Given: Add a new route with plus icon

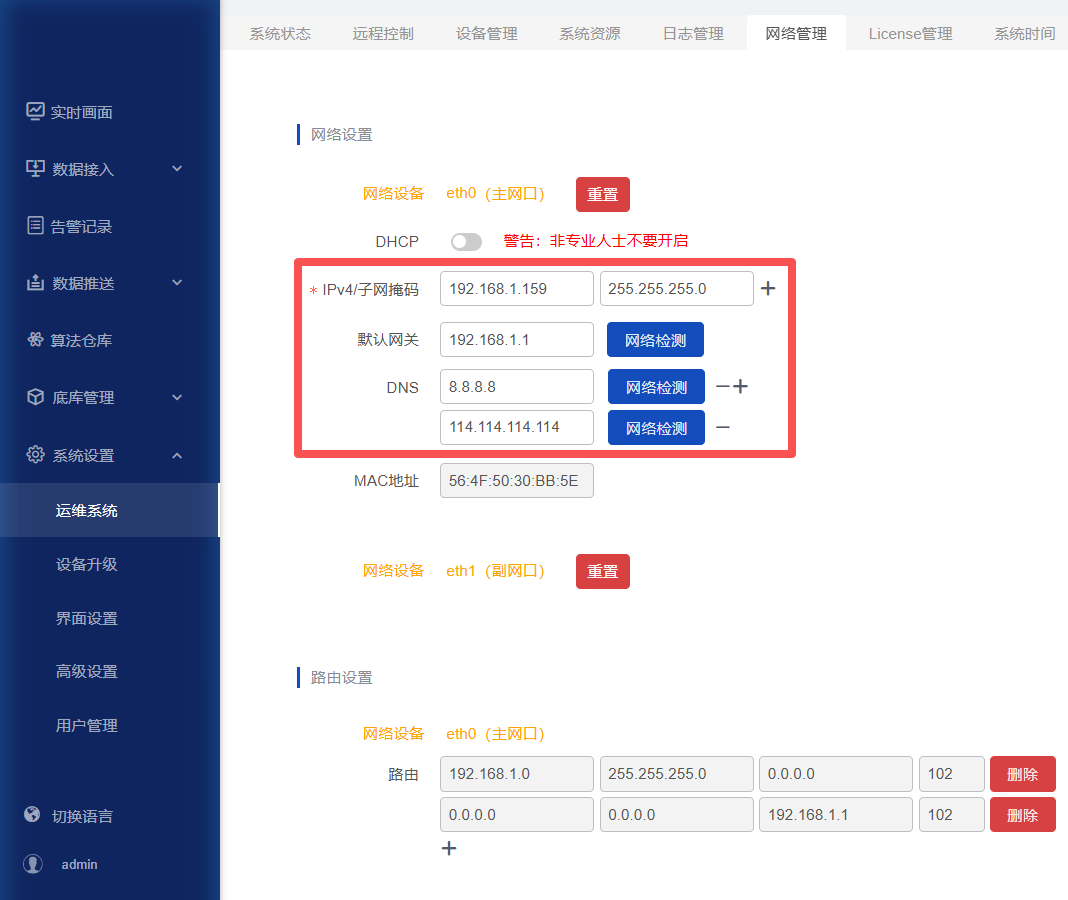Looking at the screenshot, I should point(449,848).
